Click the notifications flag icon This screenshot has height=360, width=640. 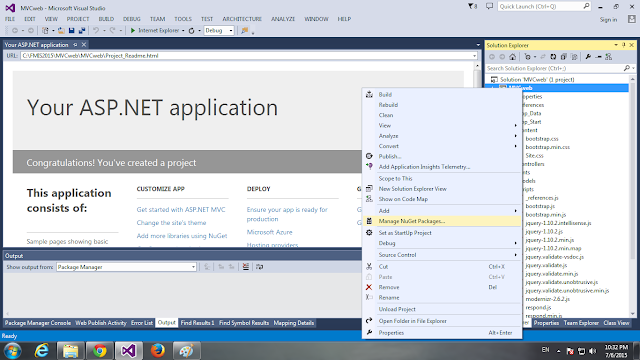(x=472, y=7)
